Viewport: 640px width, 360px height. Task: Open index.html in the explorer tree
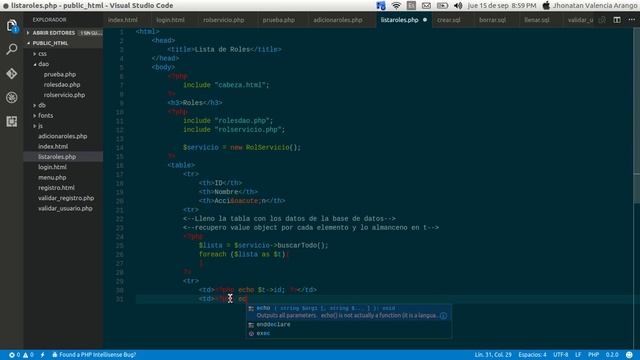(x=53, y=146)
